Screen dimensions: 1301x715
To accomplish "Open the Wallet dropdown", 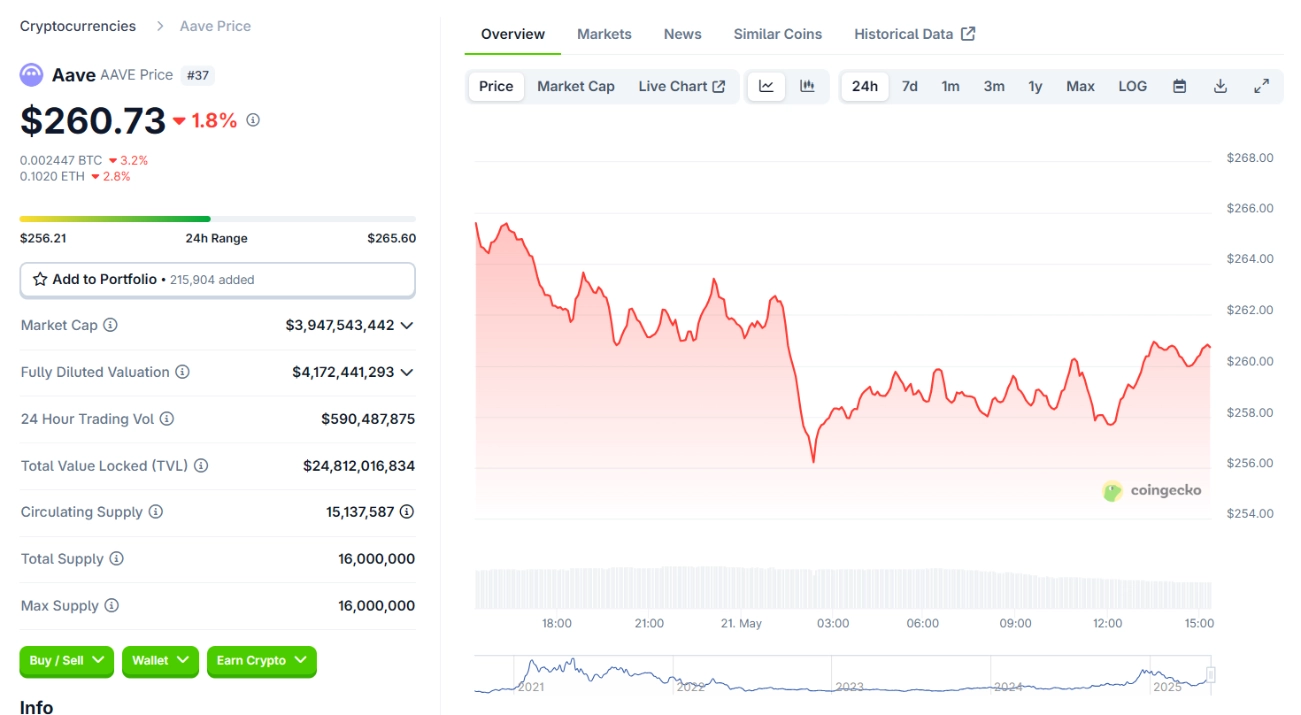I will tap(160, 661).
